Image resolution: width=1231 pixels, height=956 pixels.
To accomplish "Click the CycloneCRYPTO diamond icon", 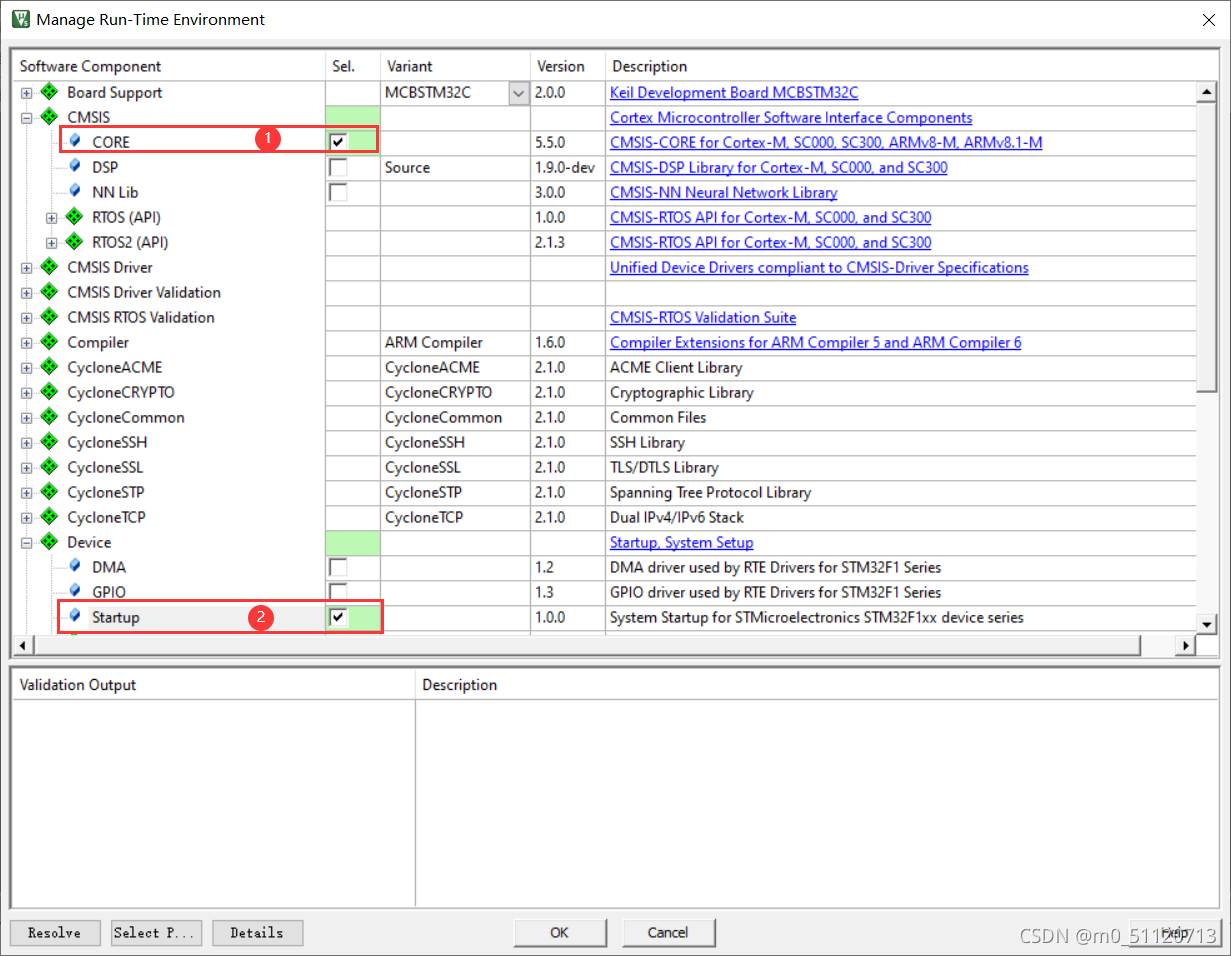I will tap(49, 392).
